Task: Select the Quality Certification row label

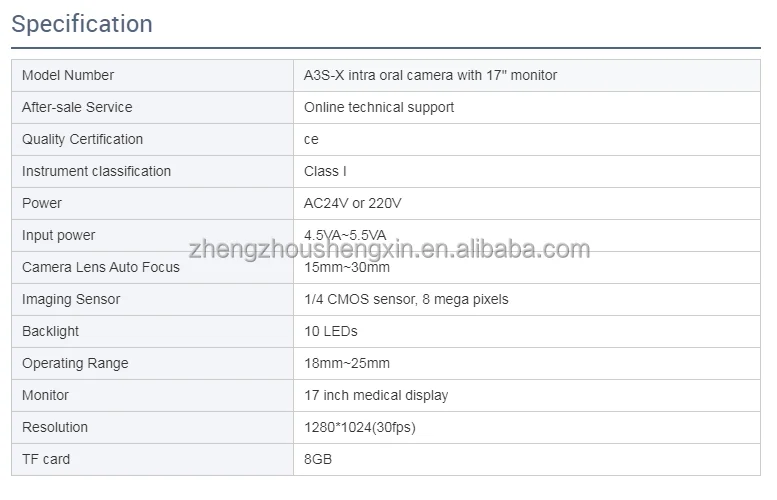Action: click(82, 139)
